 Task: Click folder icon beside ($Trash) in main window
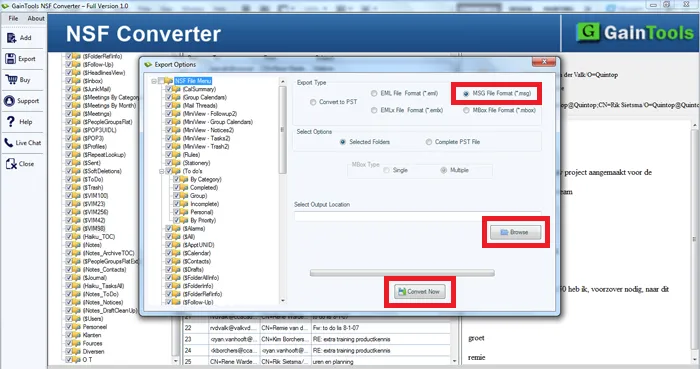tap(76, 188)
